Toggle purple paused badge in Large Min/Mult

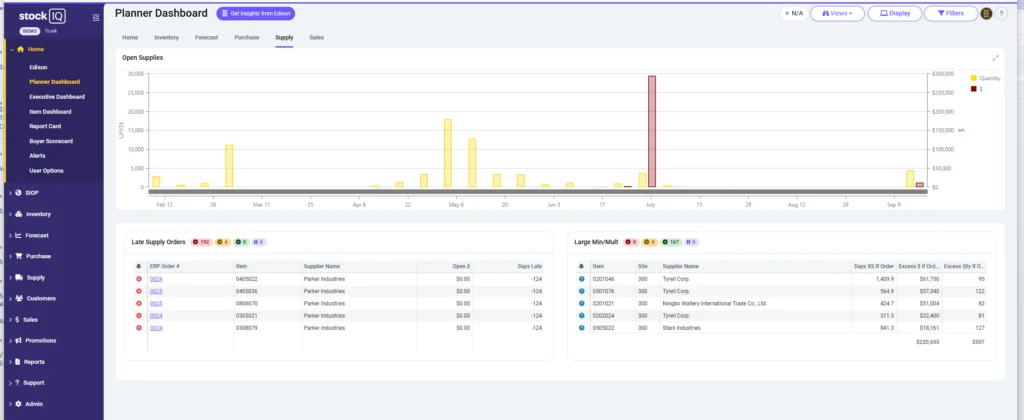tap(692, 242)
